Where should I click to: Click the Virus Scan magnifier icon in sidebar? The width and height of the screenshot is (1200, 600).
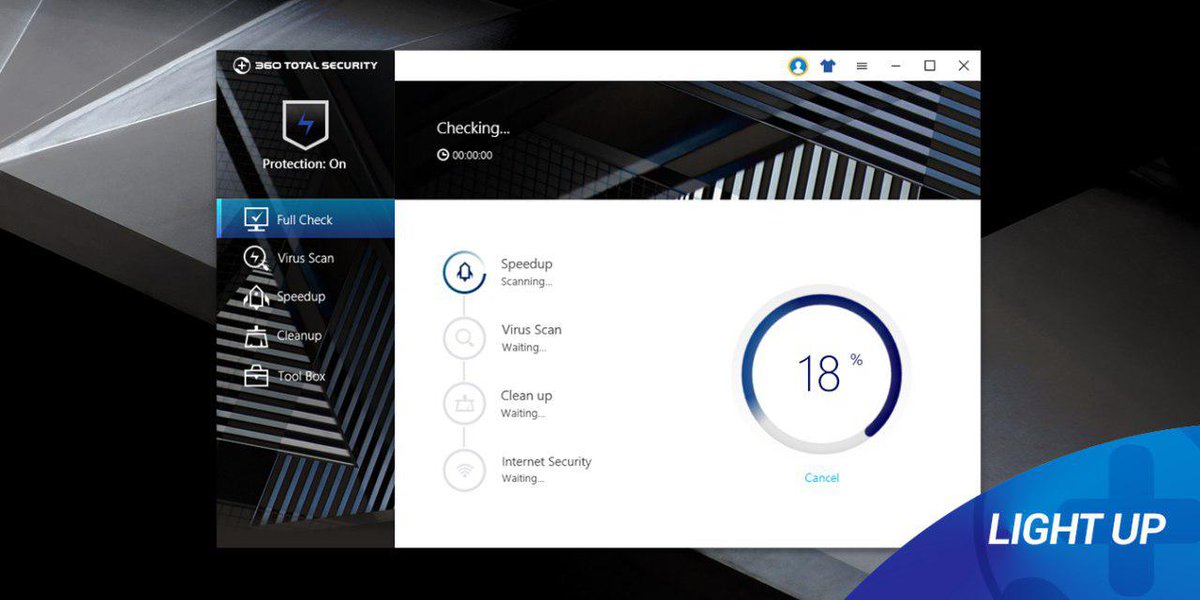(x=257, y=258)
